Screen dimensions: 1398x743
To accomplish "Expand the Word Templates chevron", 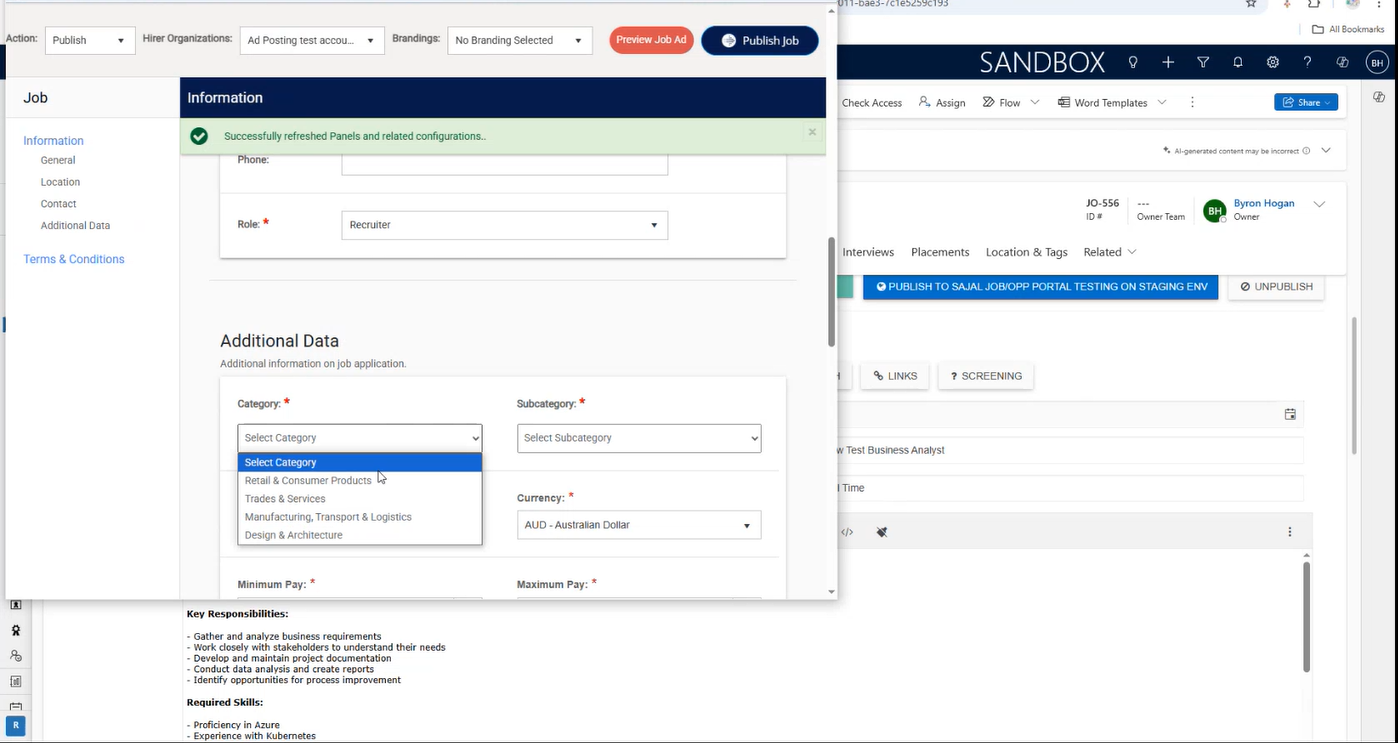I will pyautogui.click(x=1162, y=102).
